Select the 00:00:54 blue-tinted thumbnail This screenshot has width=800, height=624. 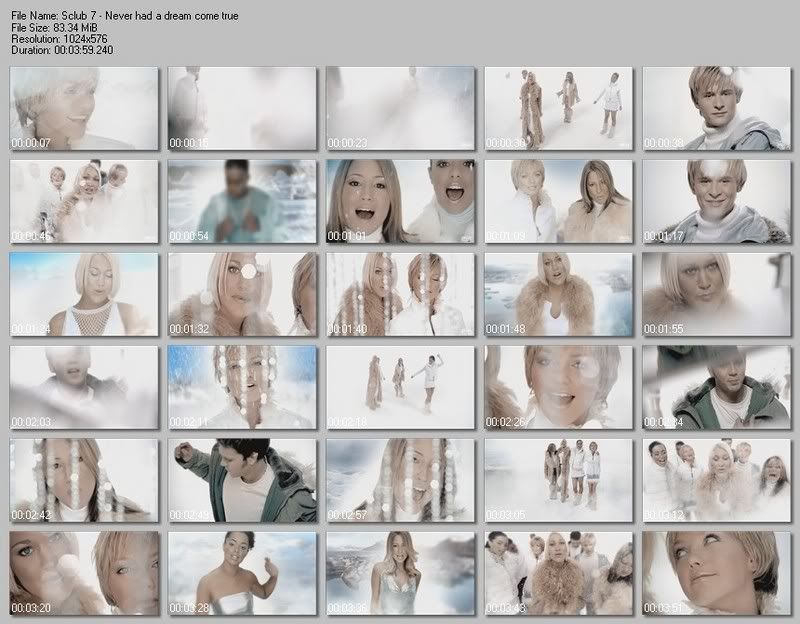coord(242,202)
